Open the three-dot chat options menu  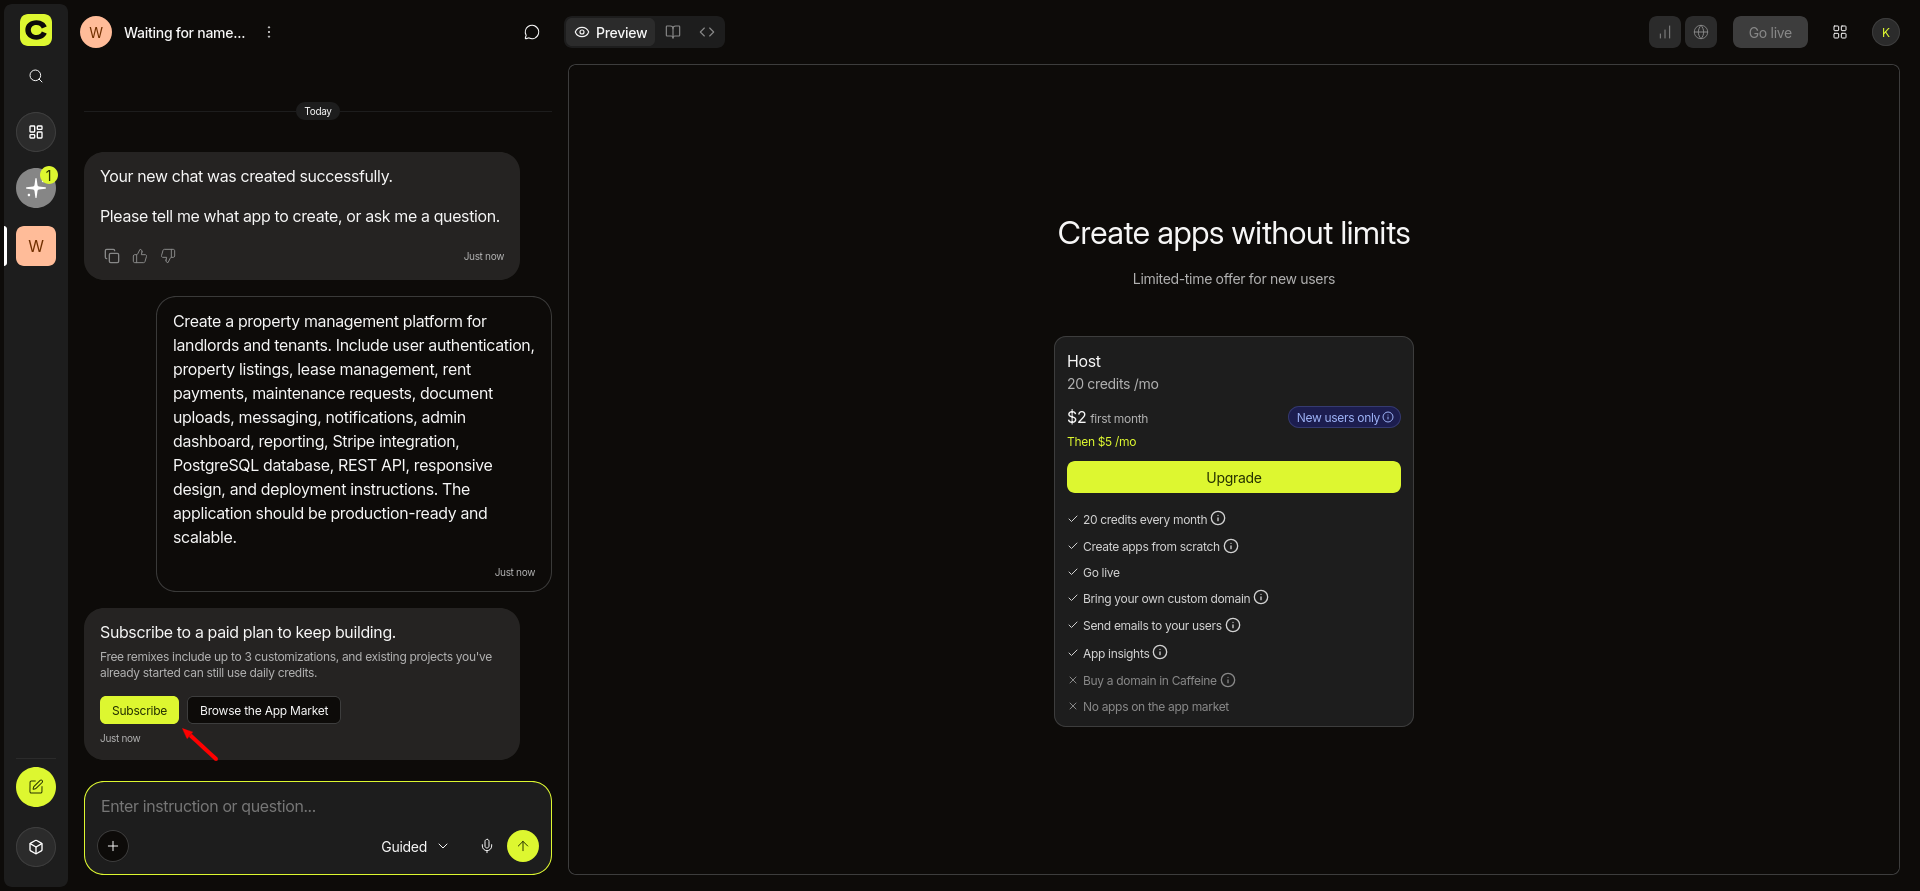click(x=269, y=32)
